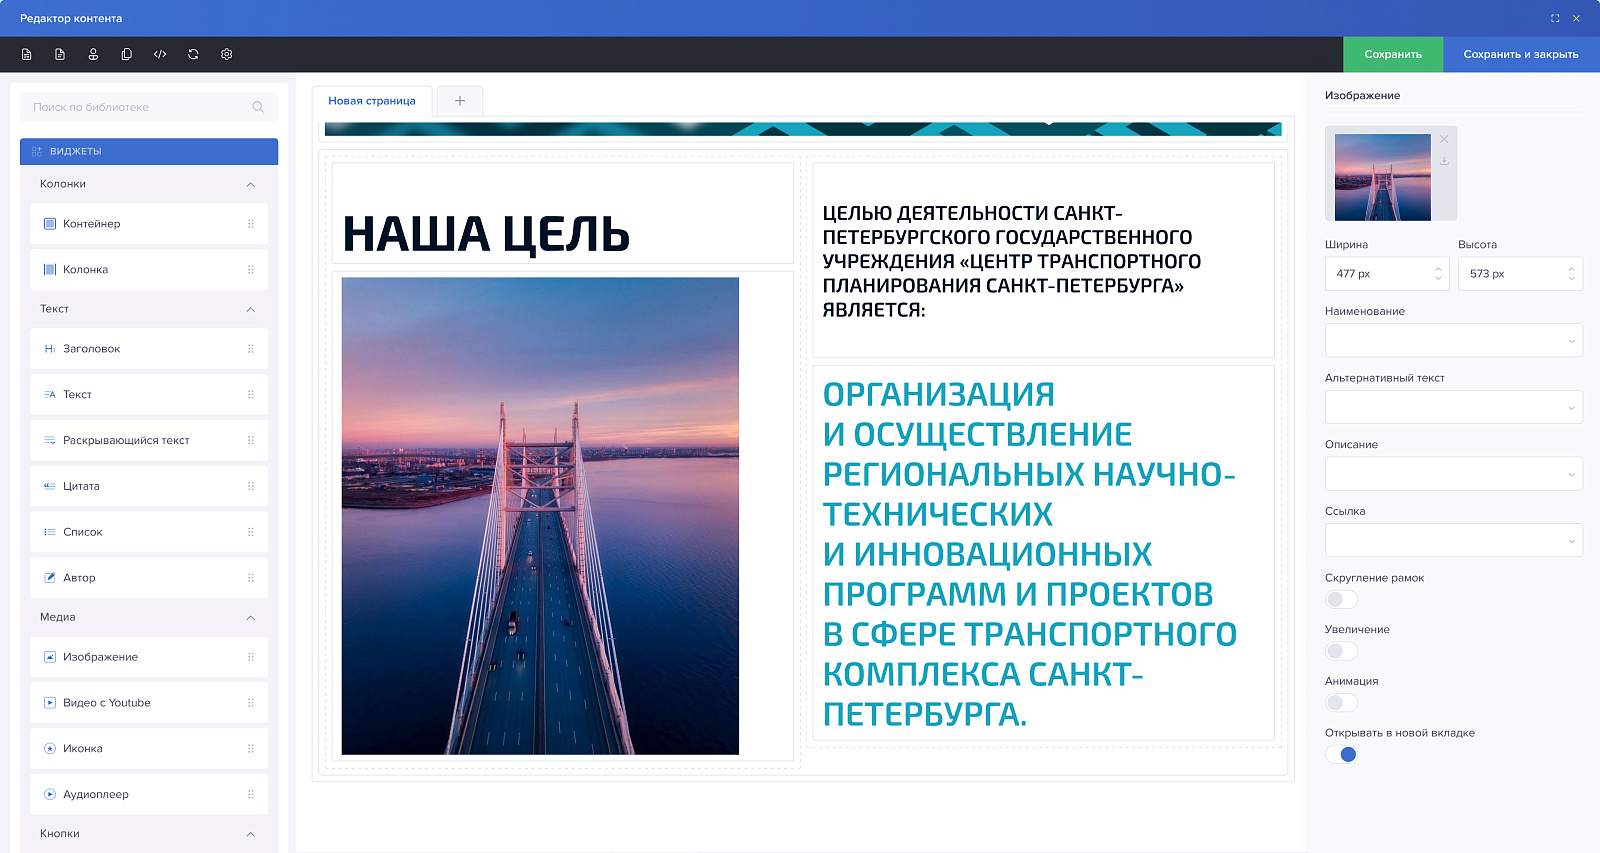Image resolution: width=1600 pixels, height=853 pixels.
Task: Open editor settings gear icon
Action: 227,54
